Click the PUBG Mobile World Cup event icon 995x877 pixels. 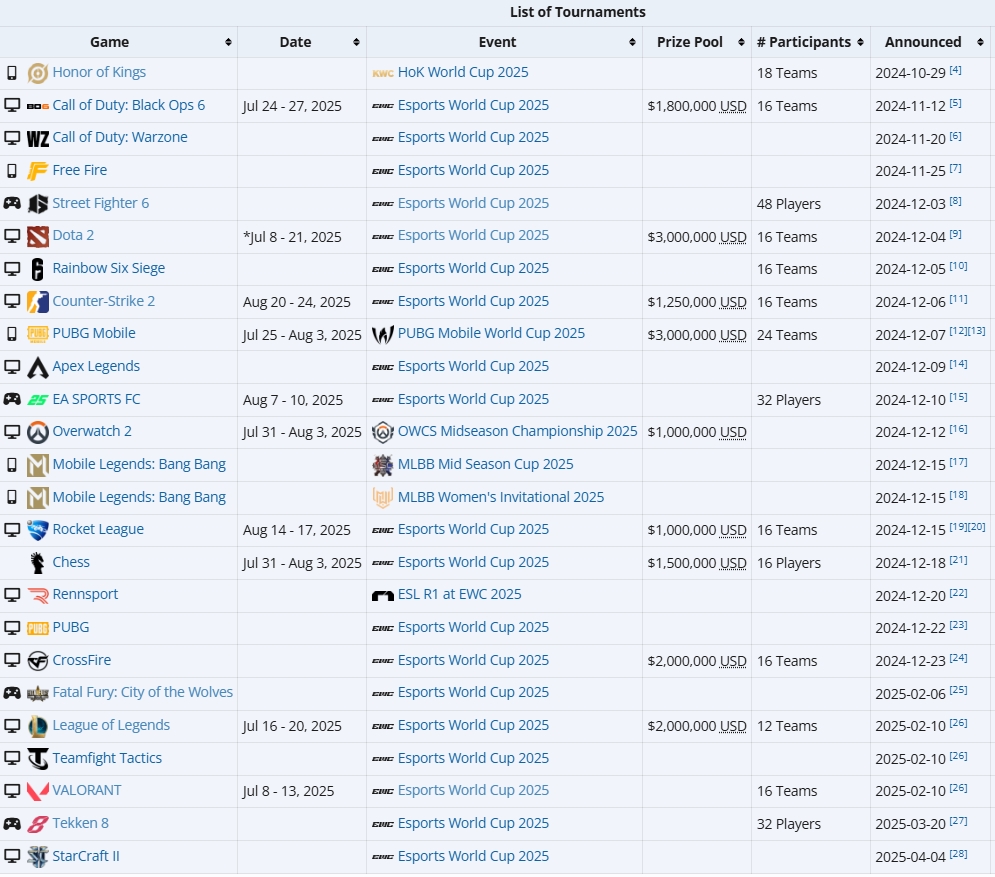coord(382,334)
